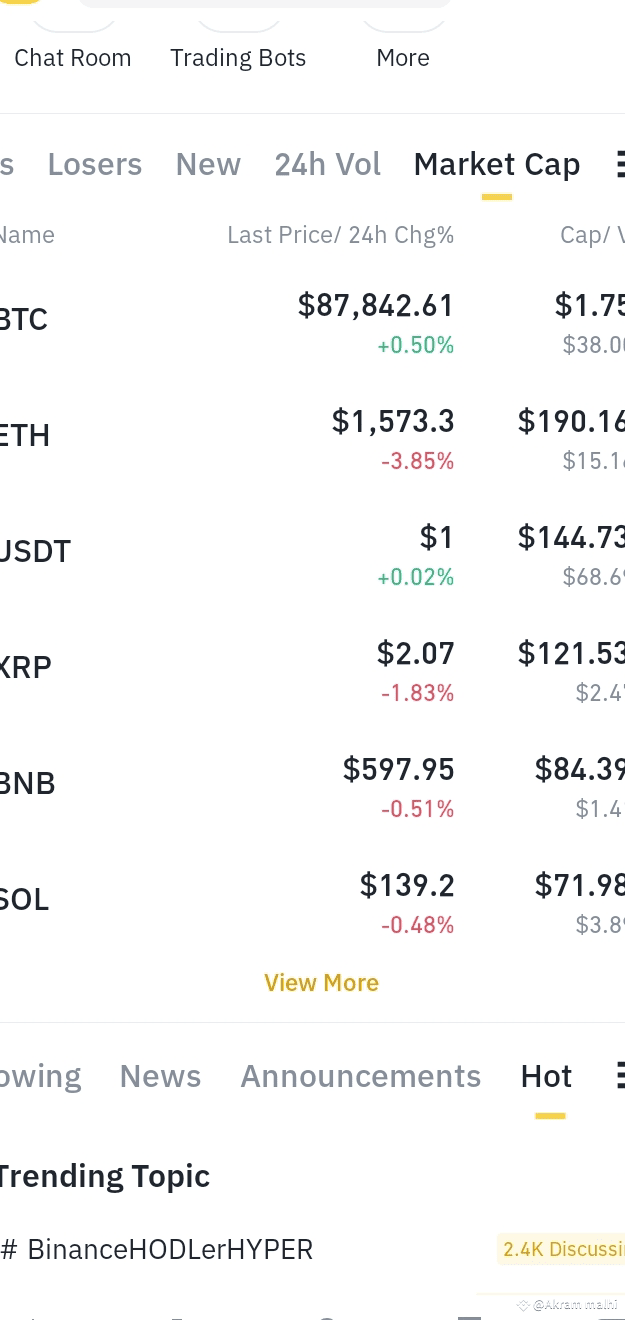This screenshot has height=1320, width=625.
Task: Open the BNB row priced $597.95
Action: pyautogui.click(x=312, y=784)
